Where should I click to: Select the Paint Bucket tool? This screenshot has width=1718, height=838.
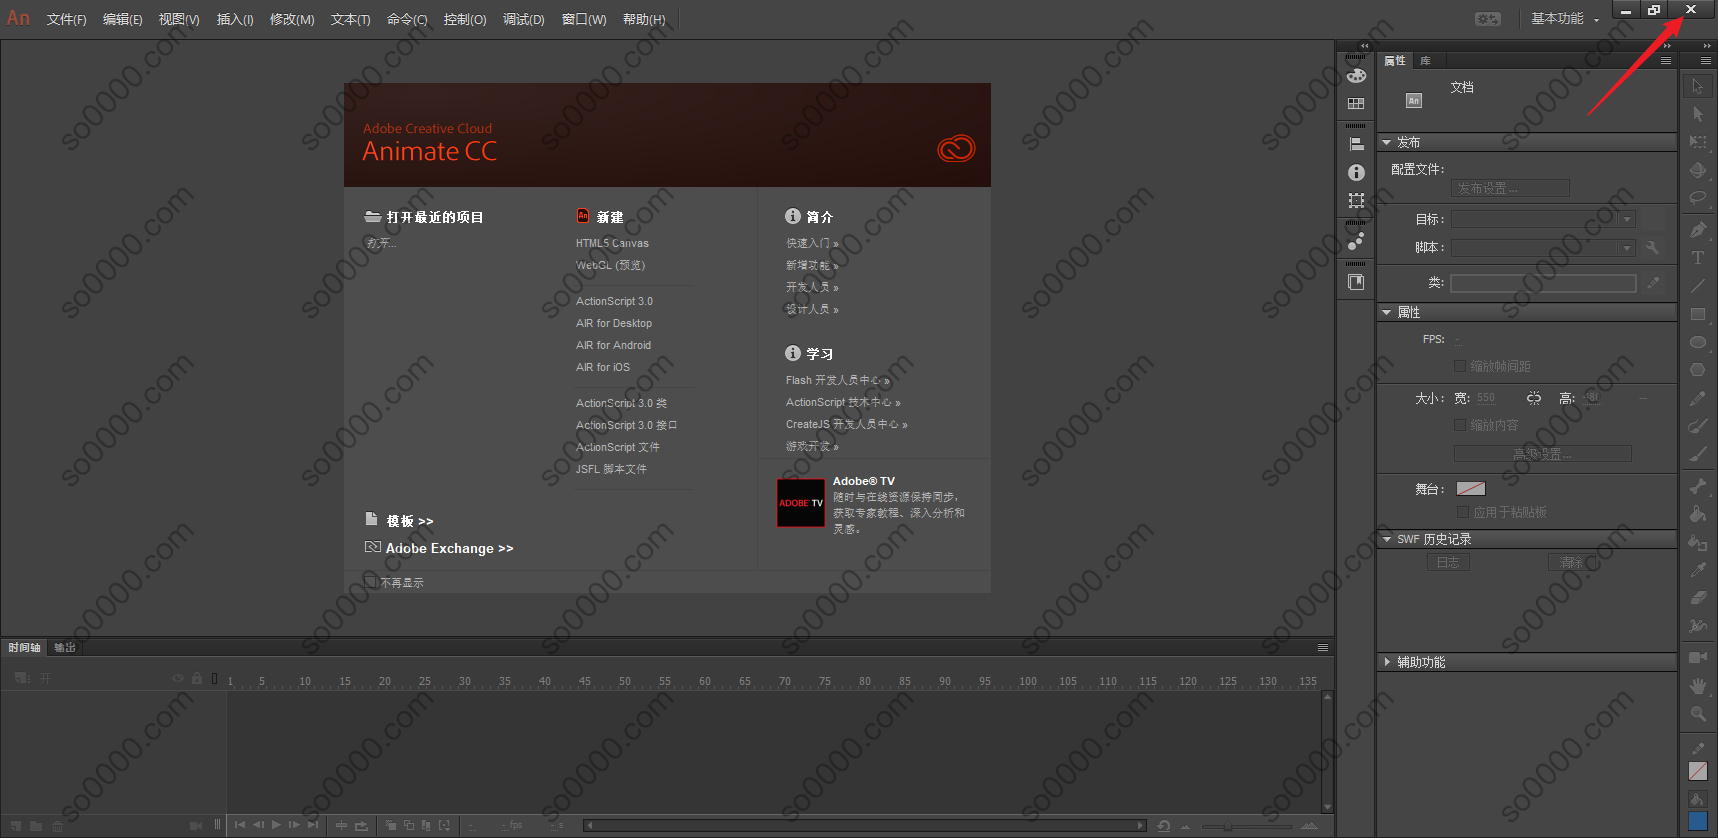[x=1697, y=514]
